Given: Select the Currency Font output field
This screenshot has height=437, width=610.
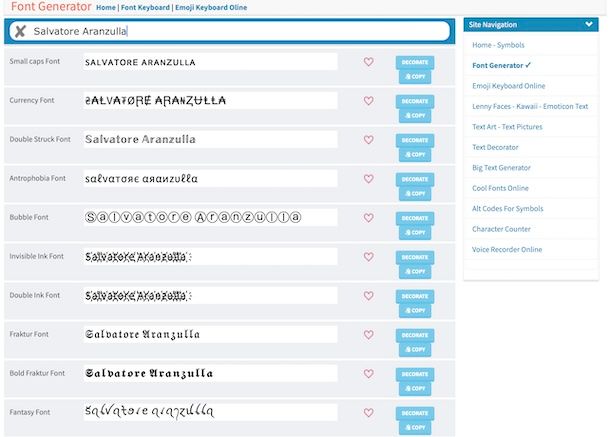Looking at the screenshot, I should pos(210,101).
